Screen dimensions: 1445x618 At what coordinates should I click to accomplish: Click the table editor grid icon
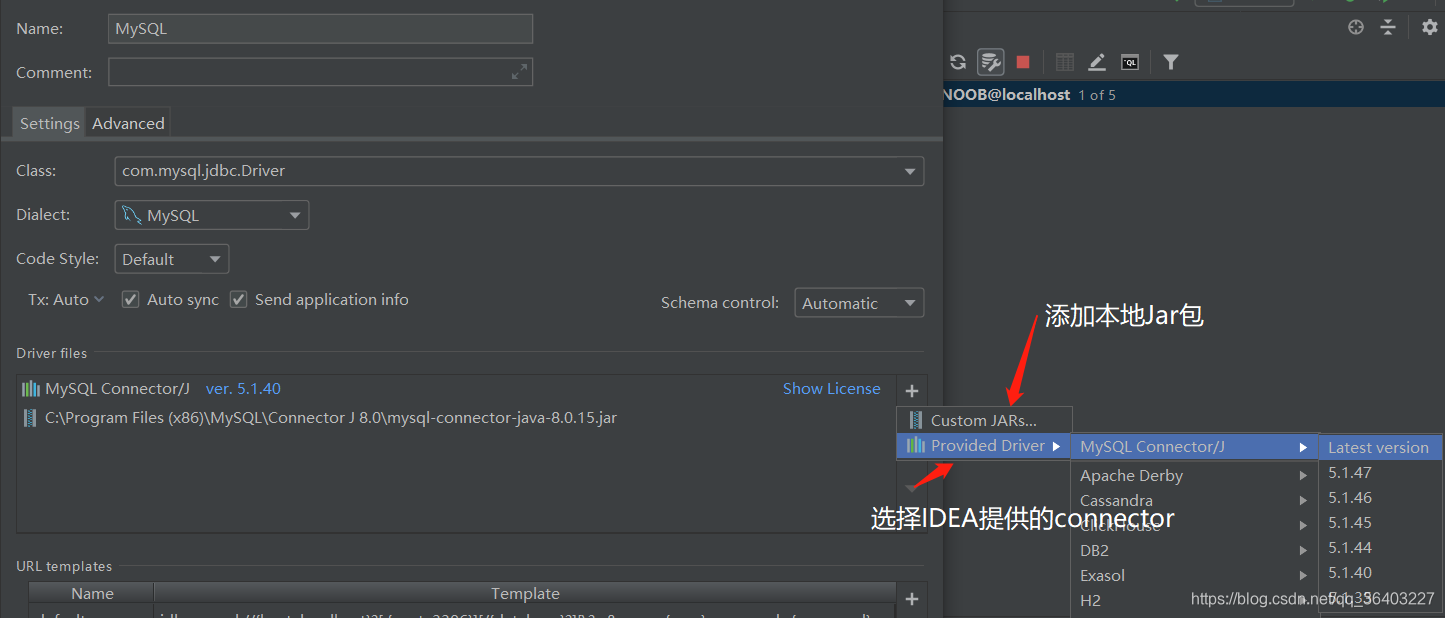pos(1065,62)
